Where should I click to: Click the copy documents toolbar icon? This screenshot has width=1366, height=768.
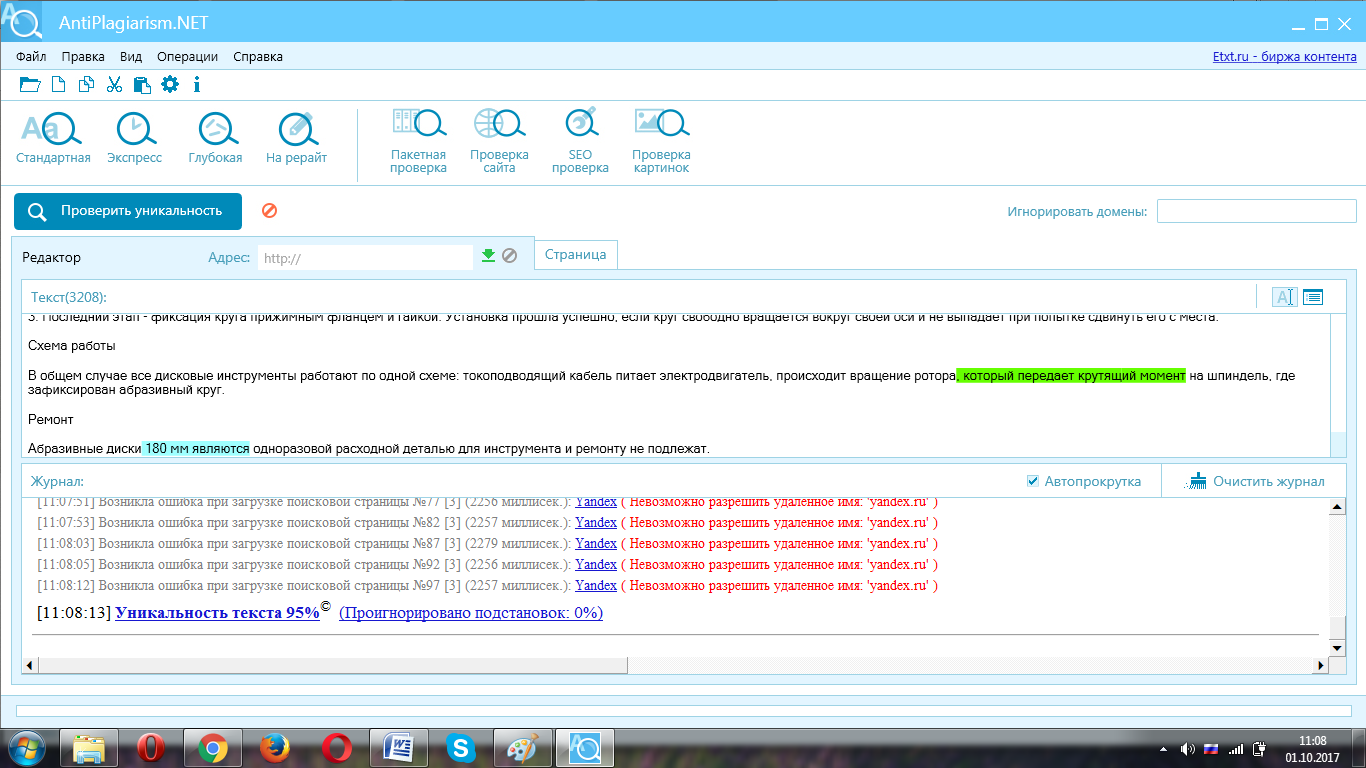point(87,85)
